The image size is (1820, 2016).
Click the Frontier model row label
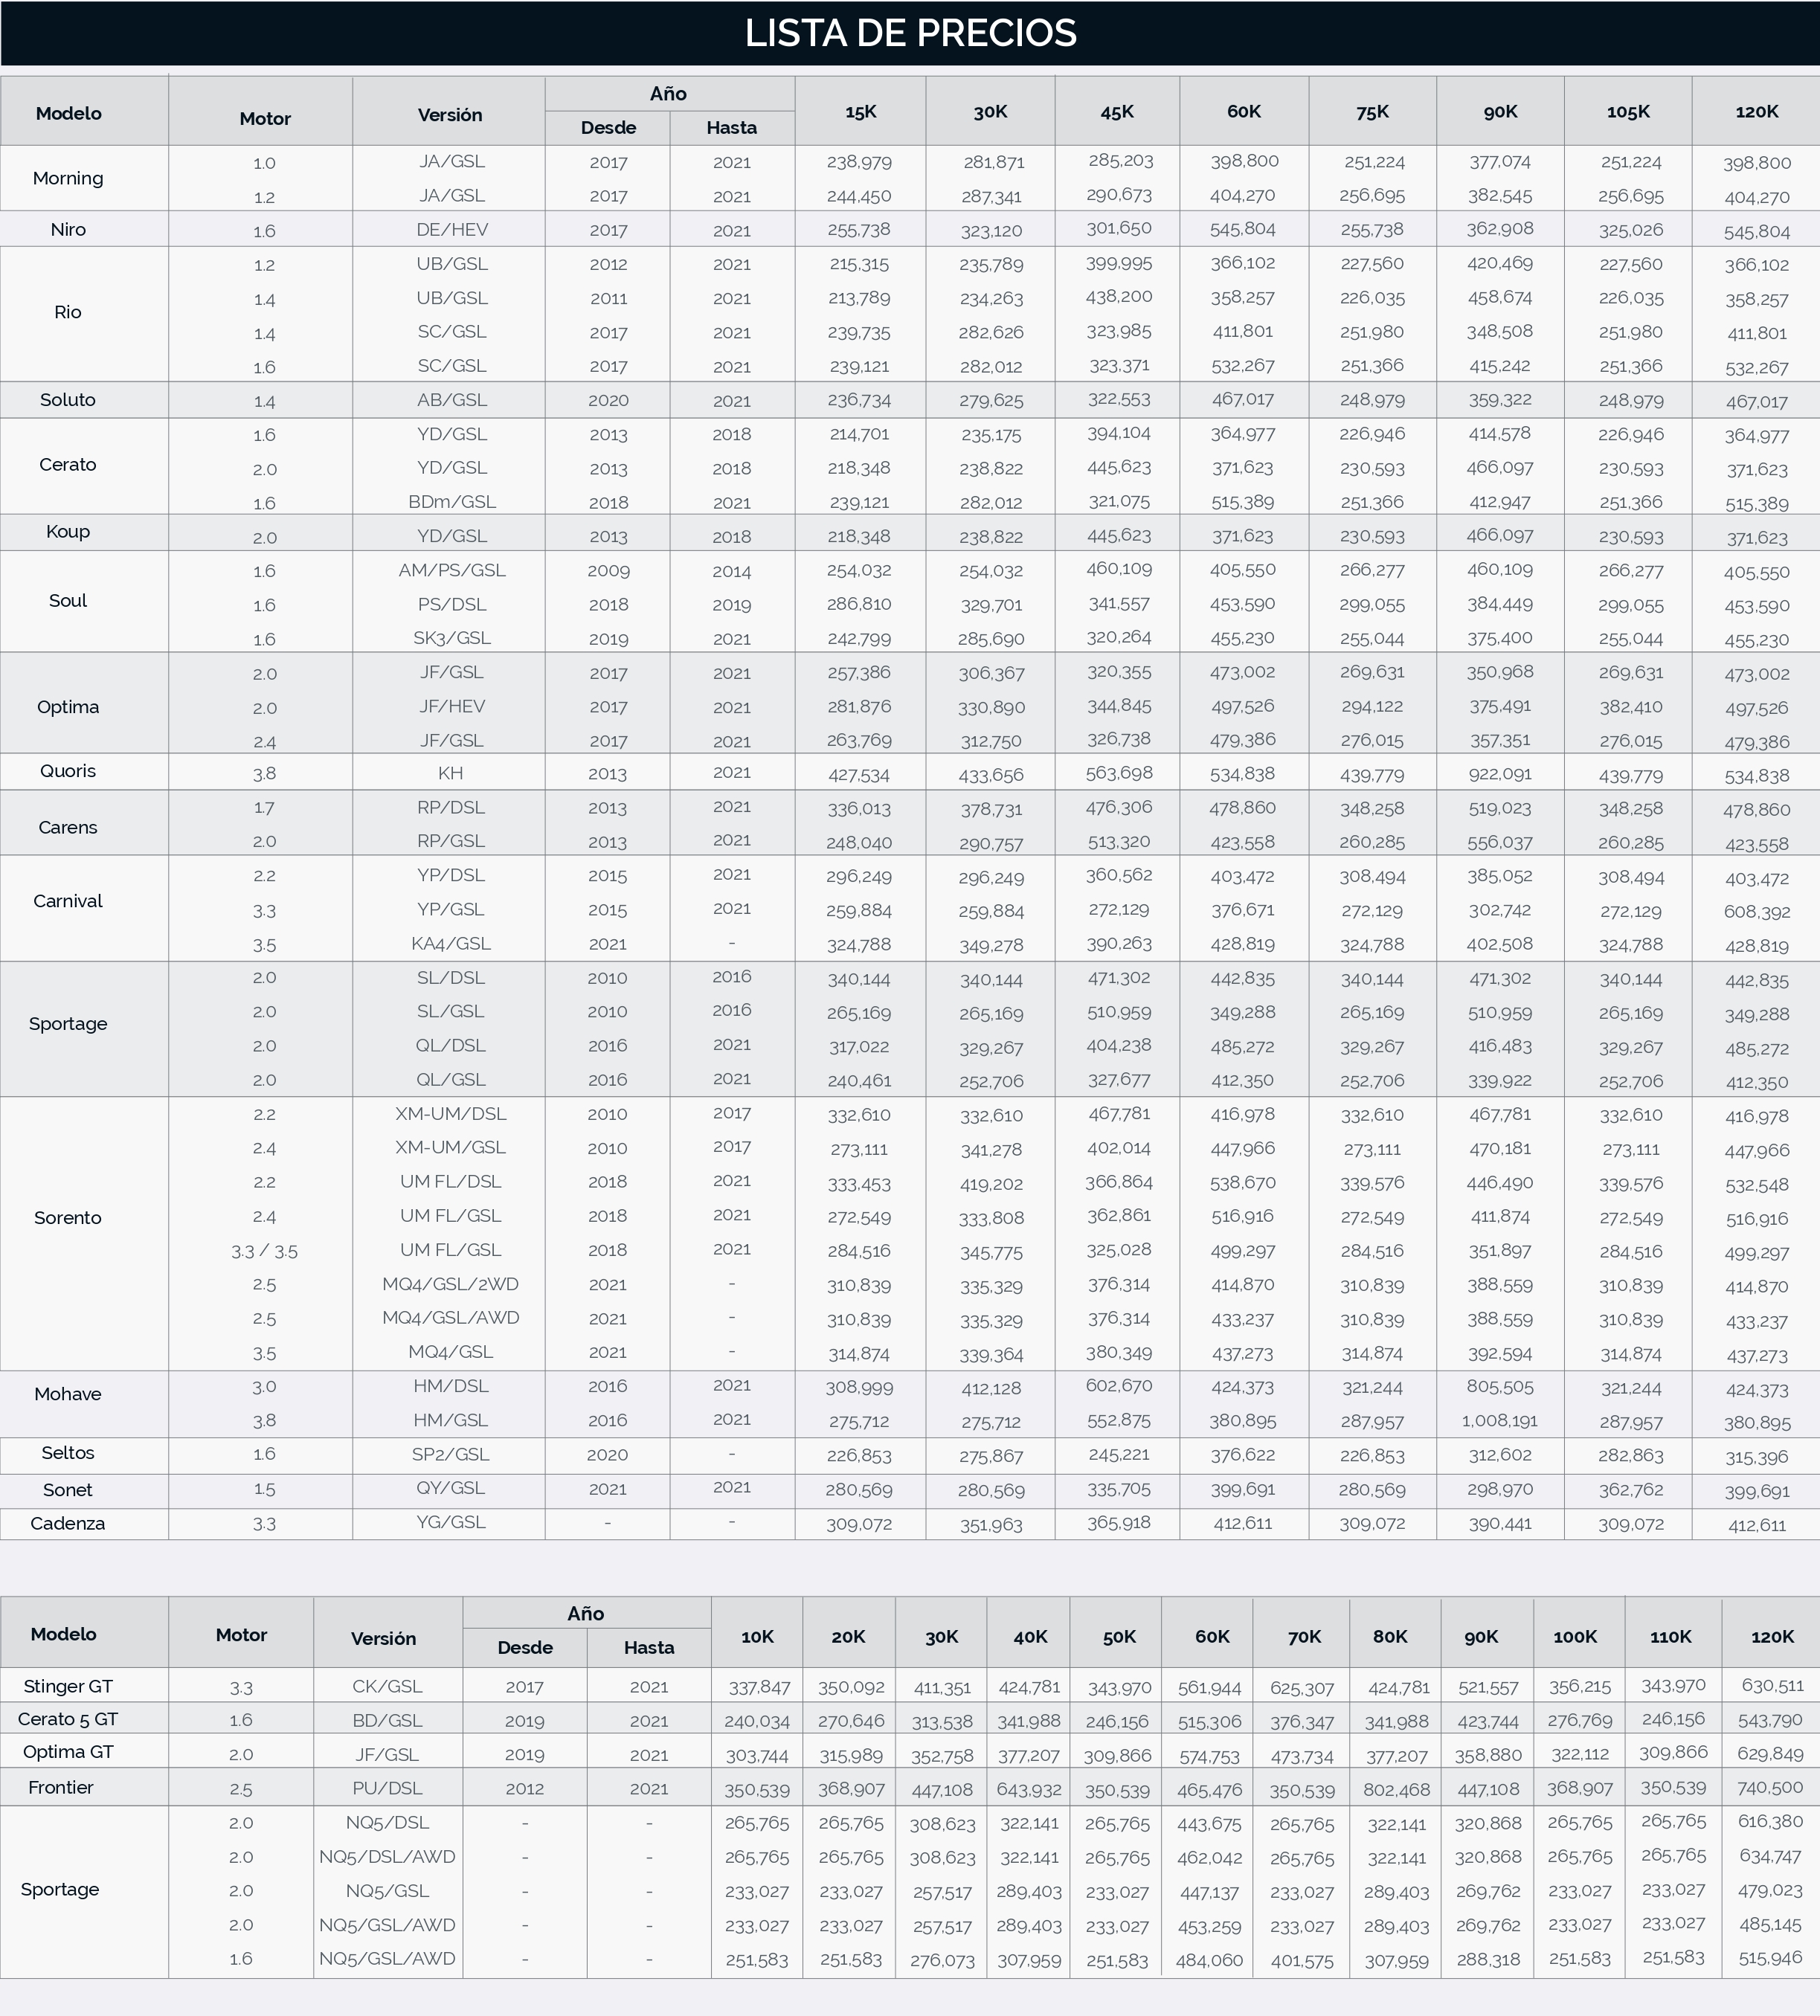[60, 1787]
